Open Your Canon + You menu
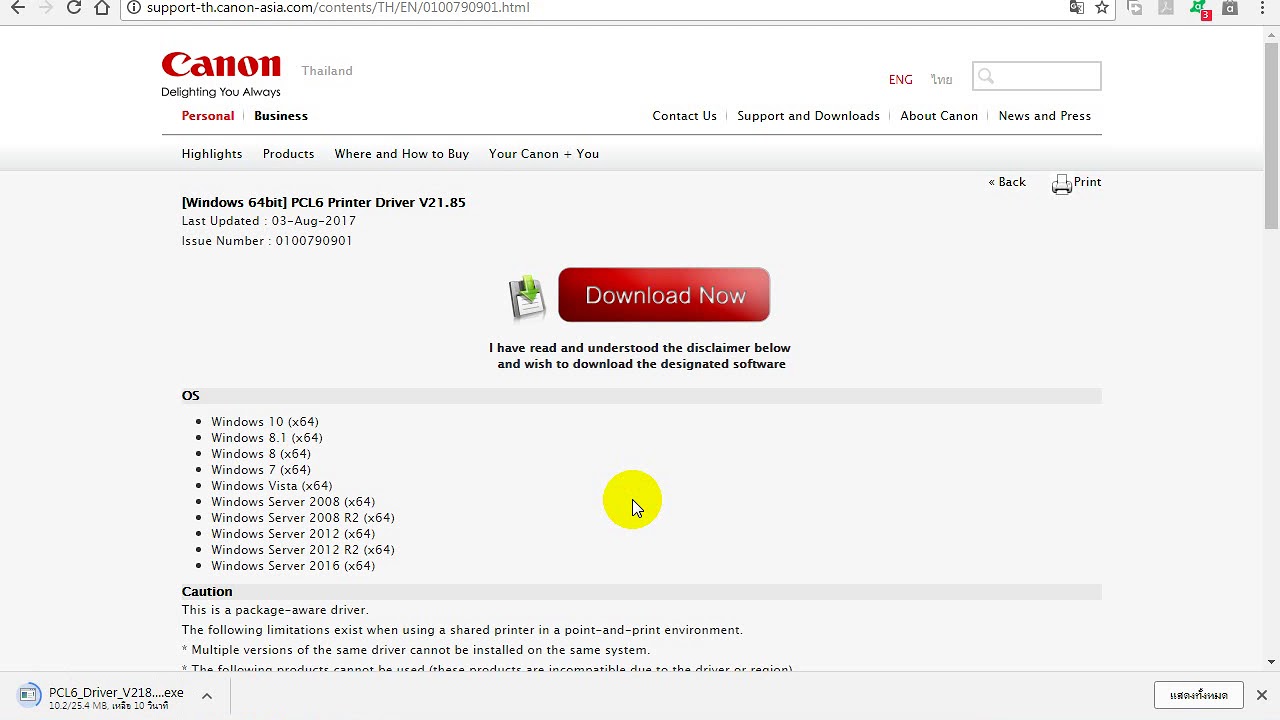 pyautogui.click(x=544, y=154)
